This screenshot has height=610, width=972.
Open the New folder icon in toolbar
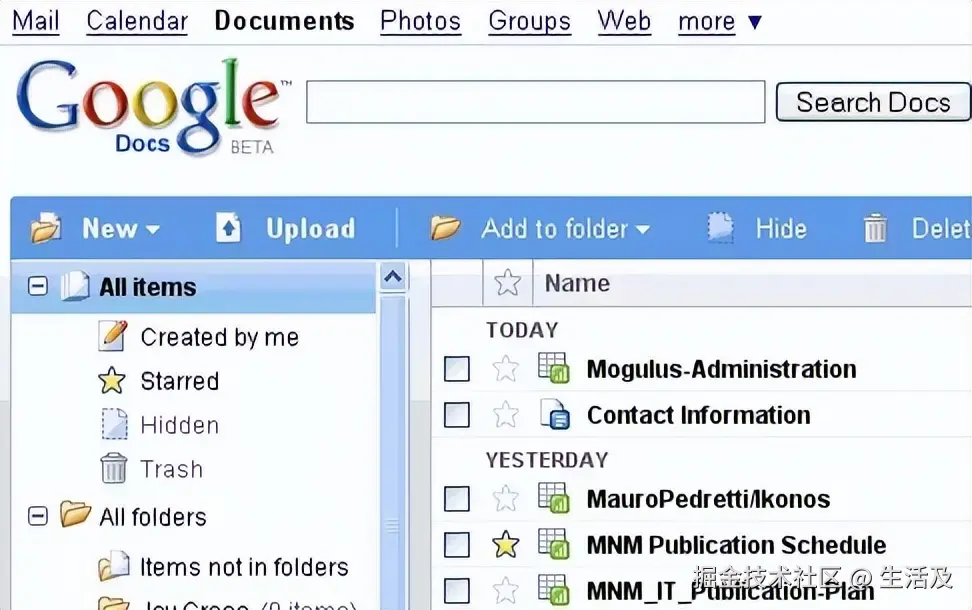[46, 228]
